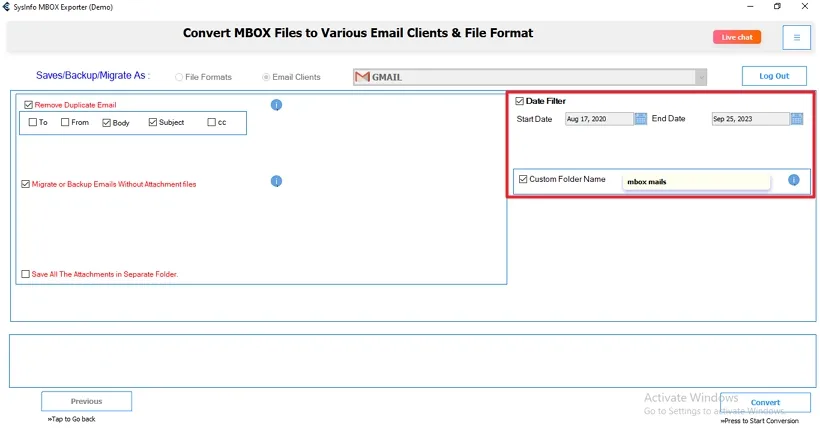Open the hamburger menu icon
The width and height of the screenshot is (820, 437).
point(796,38)
